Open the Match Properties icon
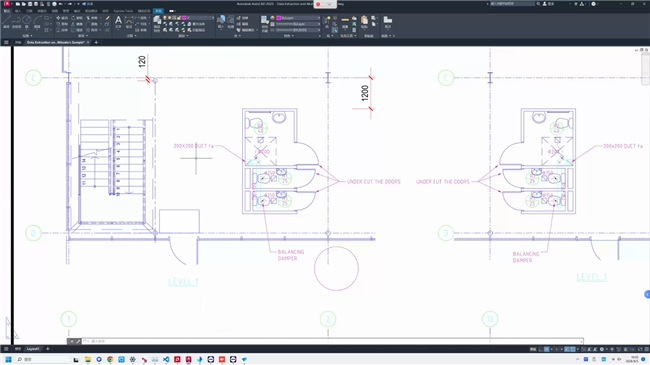 point(265,21)
